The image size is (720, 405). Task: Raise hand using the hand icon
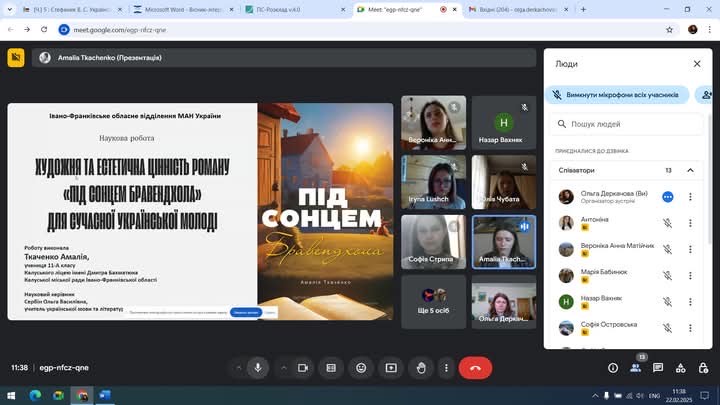point(421,367)
